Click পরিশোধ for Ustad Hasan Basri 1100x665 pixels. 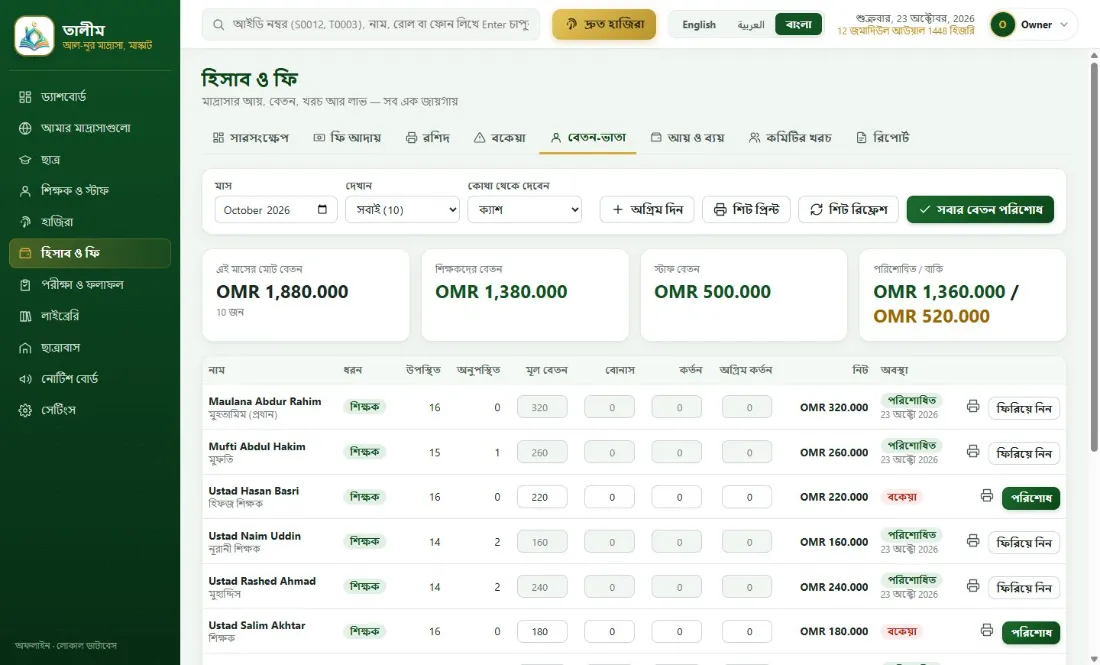click(x=1031, y=498)
